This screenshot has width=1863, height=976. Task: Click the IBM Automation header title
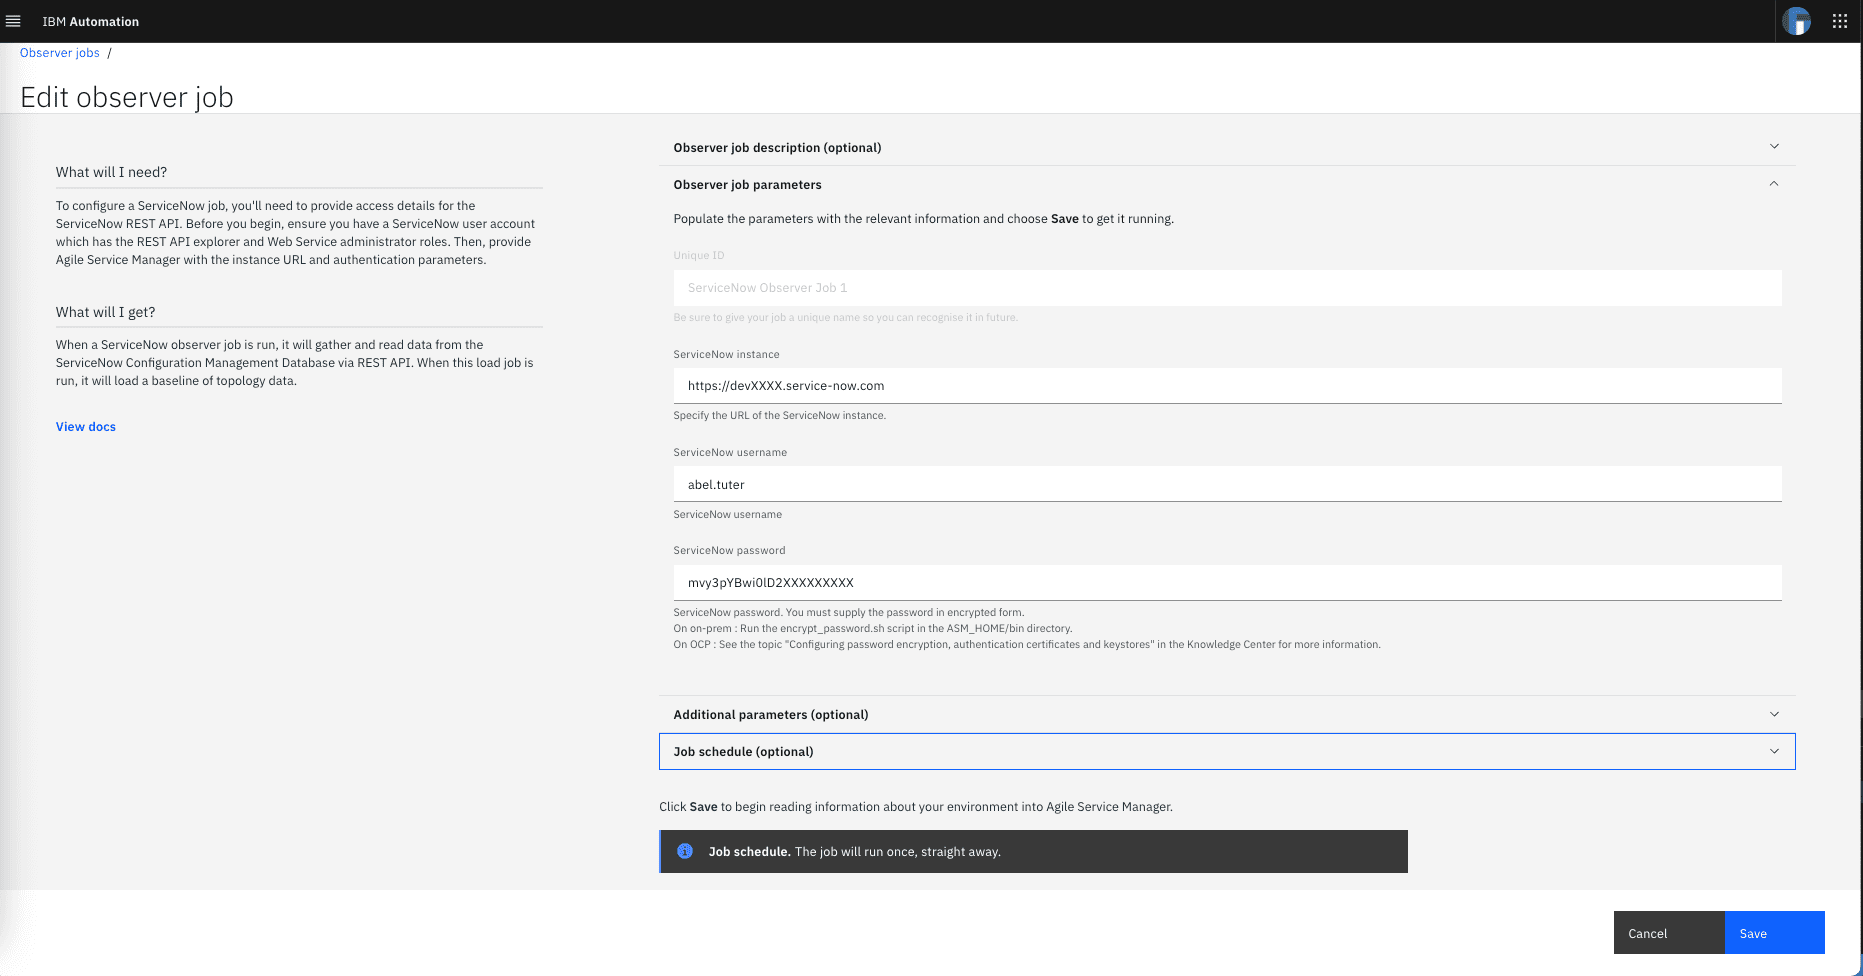point(91,22)
